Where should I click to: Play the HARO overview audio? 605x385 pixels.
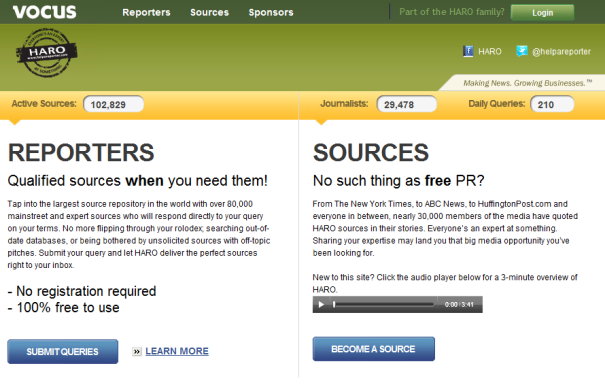(321, 304)
